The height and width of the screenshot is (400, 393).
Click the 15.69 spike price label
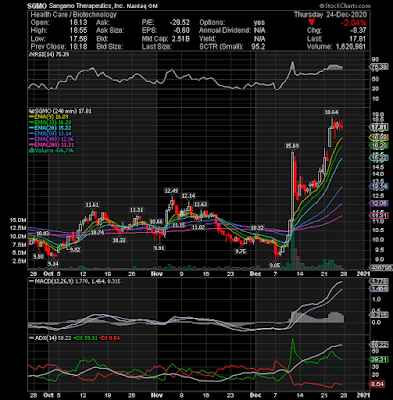[292, 146]
